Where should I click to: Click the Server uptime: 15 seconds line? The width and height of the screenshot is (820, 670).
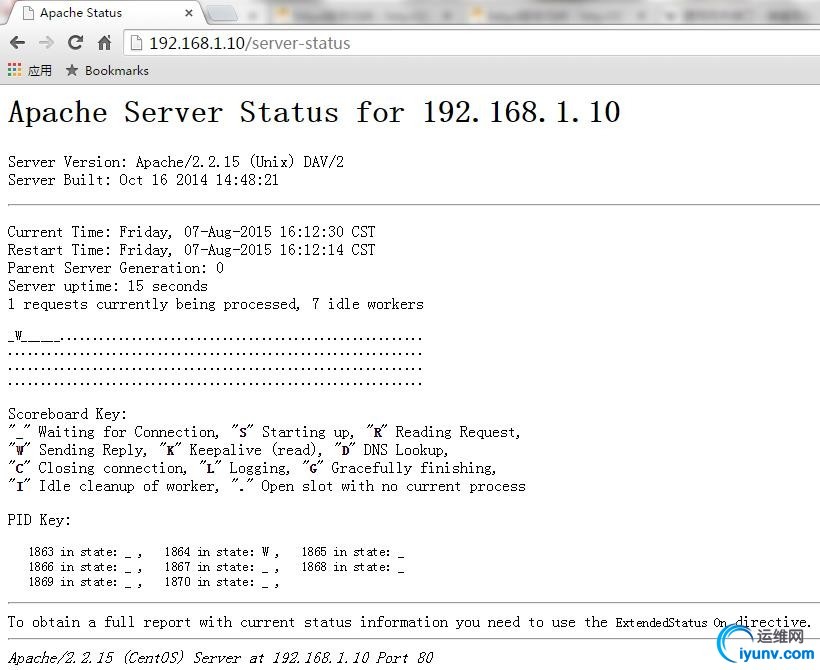pyautogui.click(x=108, y=286)
